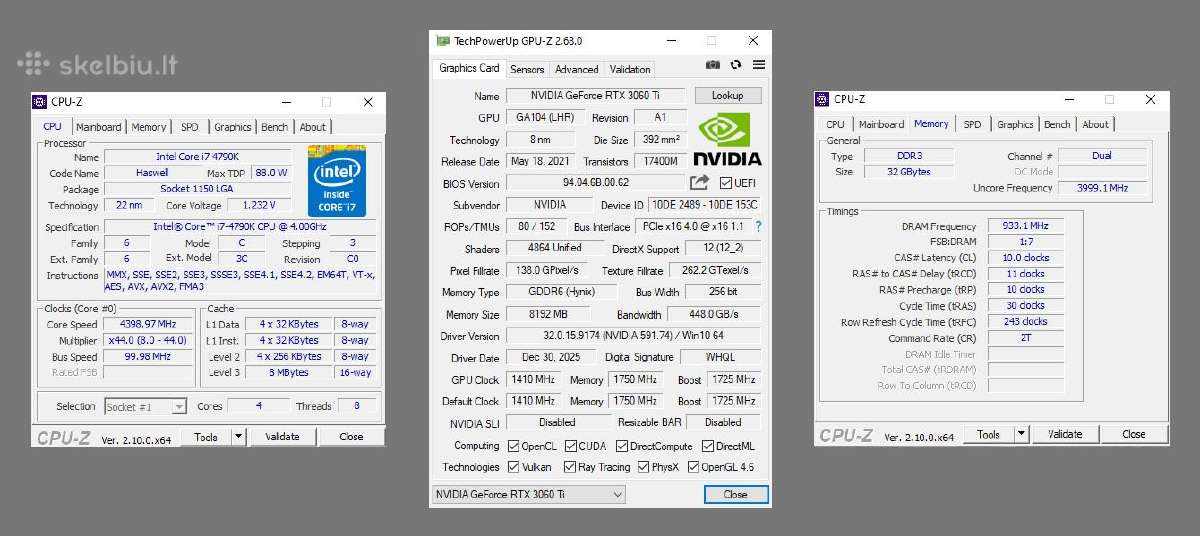1200x536 pixels.
Task: Open Graphics tab in CPU-Z window showing Memory info
Action: tap(1015, 124)
